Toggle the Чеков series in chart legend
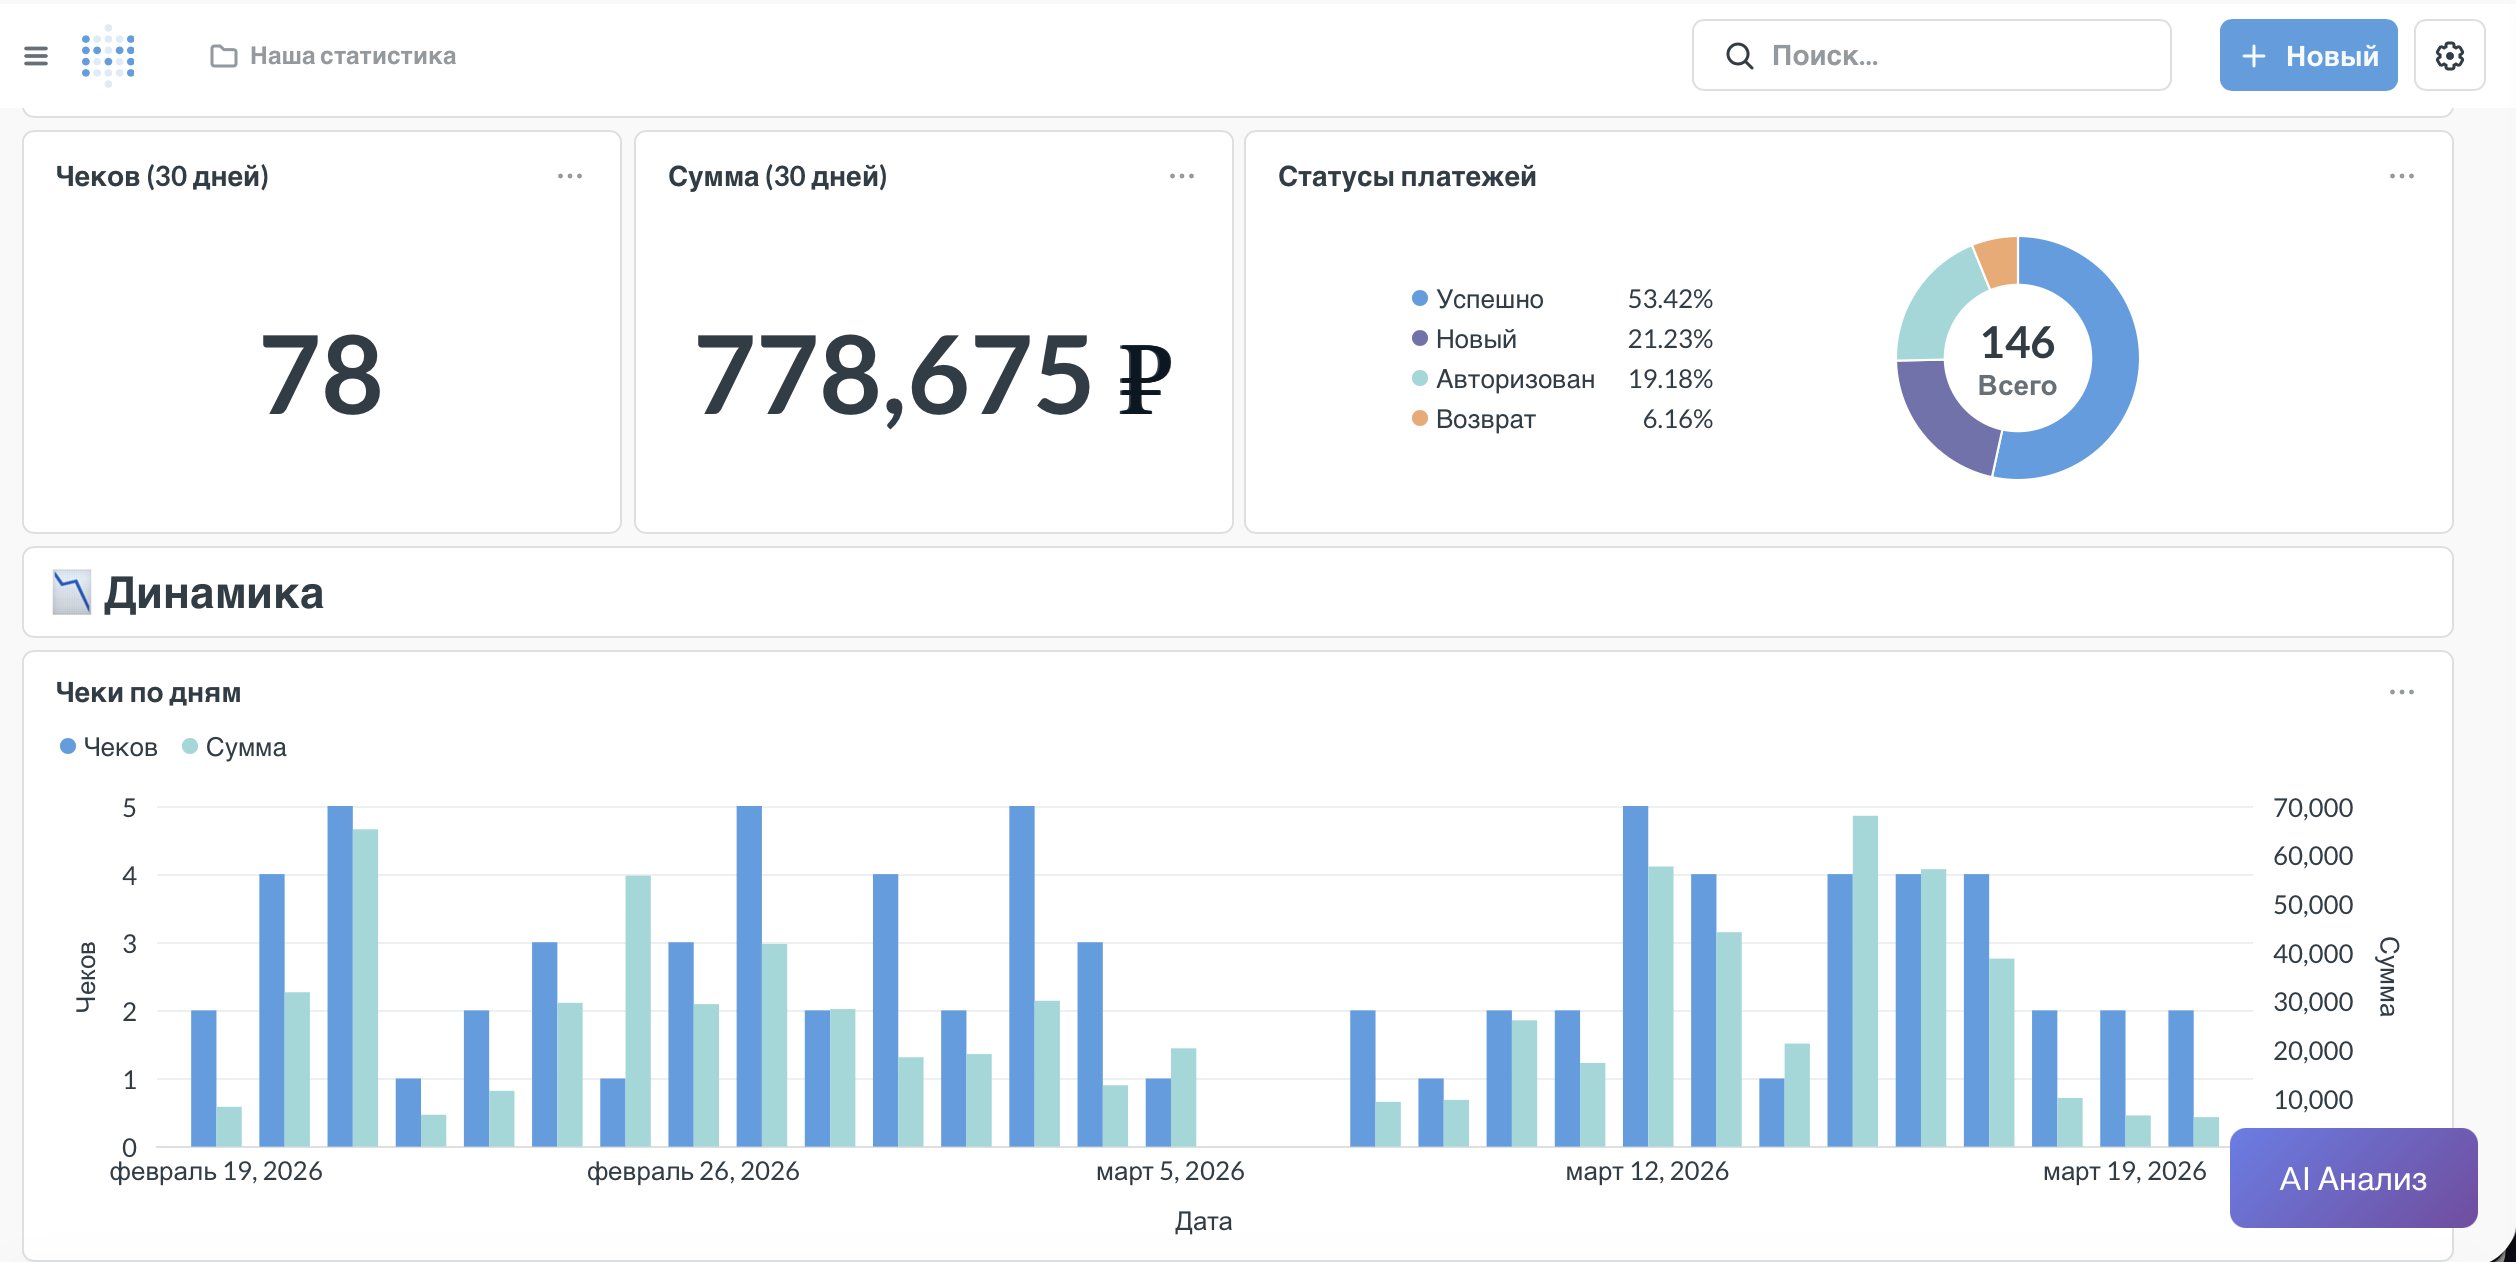 (x=107, y=746)
